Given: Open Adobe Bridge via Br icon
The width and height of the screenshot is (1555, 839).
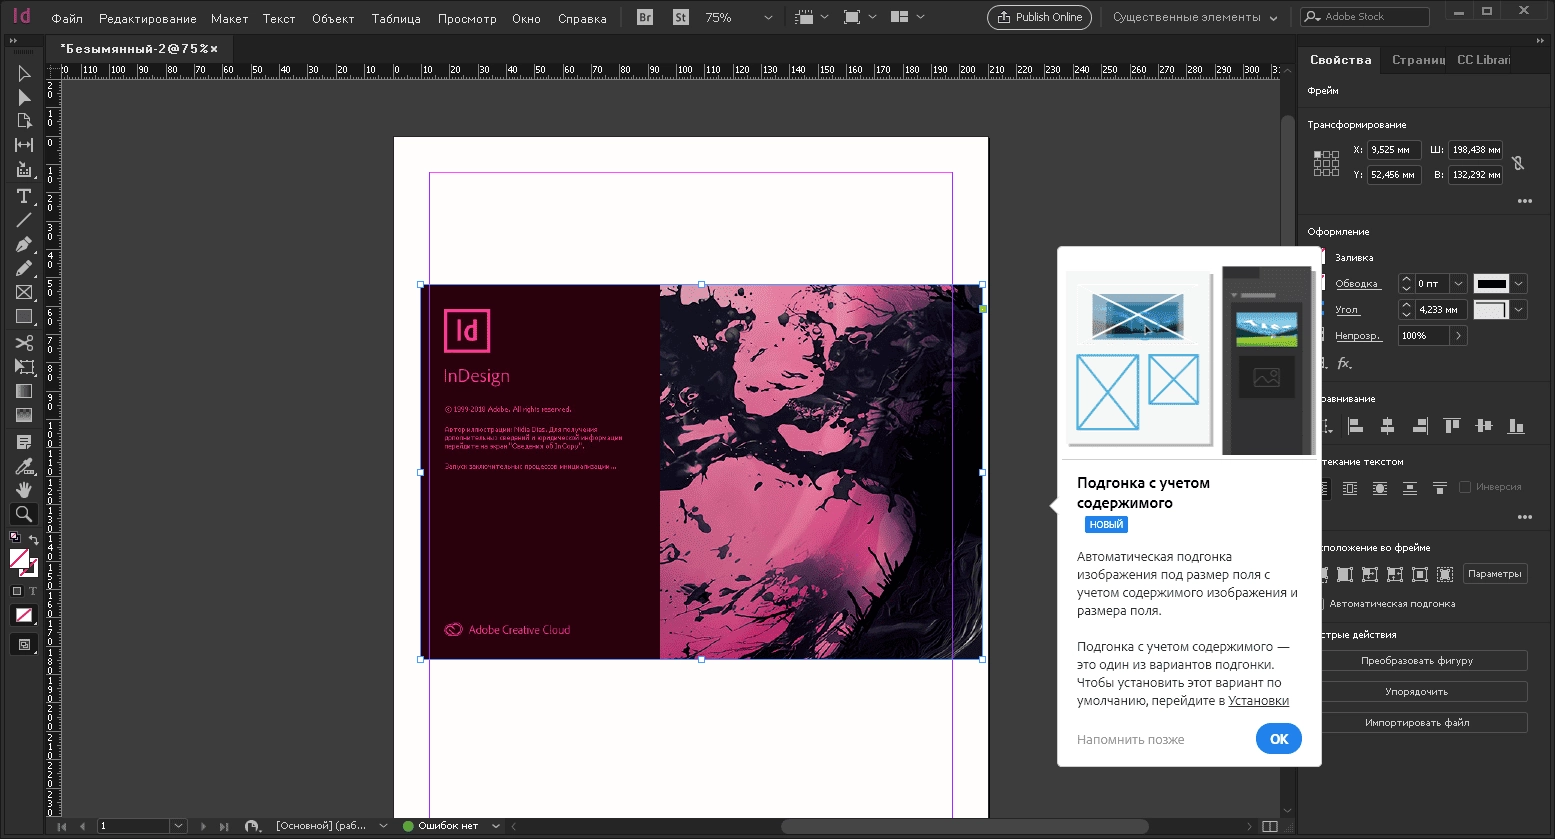Looking at the screenshot, I should 645,17.
